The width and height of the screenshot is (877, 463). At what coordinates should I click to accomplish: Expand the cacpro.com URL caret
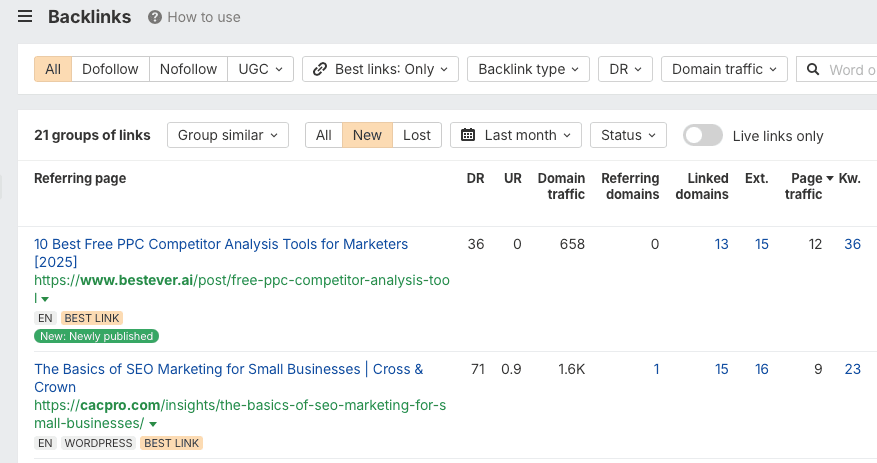click(x=153, y=424)
